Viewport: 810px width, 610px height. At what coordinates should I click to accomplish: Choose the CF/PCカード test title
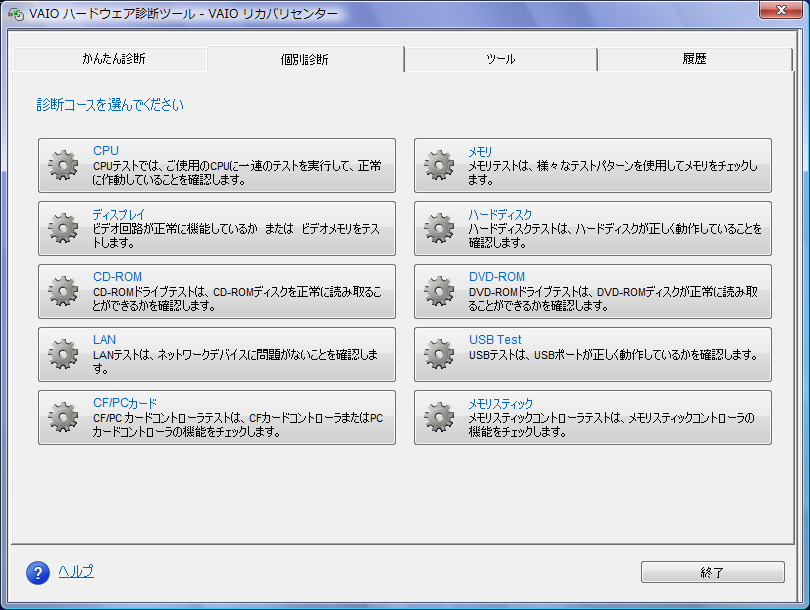point(125,403)
